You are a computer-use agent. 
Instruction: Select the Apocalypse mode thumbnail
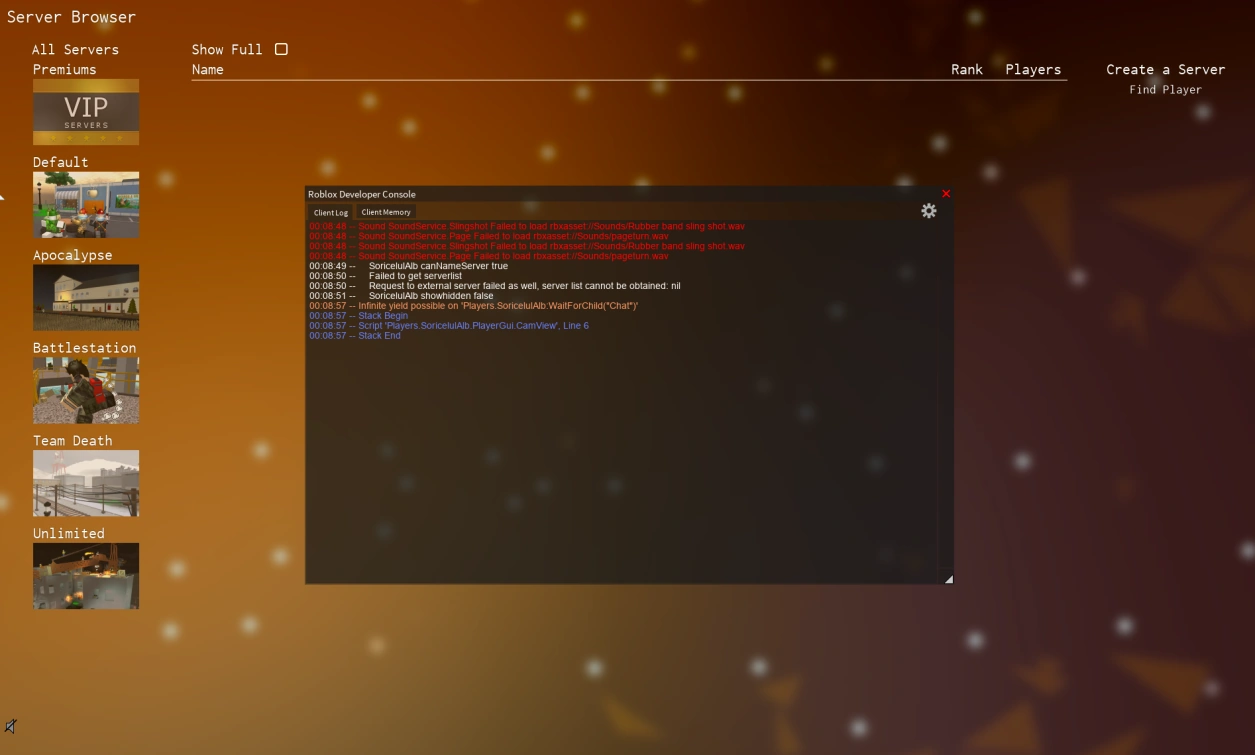click(x=86, y=298)
